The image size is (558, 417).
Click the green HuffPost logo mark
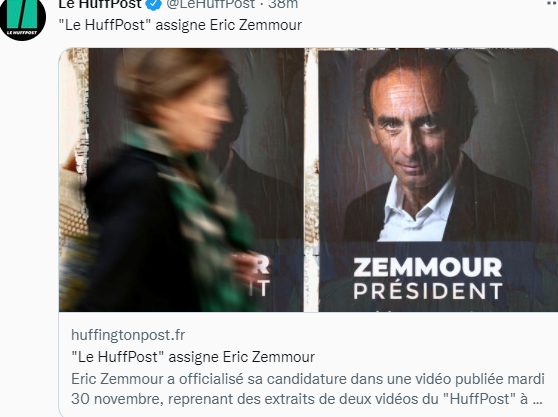(21, 14)
